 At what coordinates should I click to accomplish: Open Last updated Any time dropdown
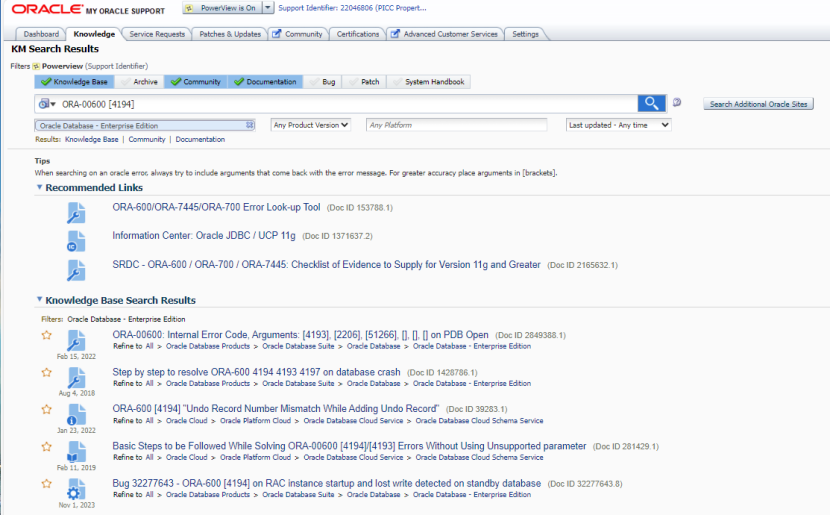point(618,125)
